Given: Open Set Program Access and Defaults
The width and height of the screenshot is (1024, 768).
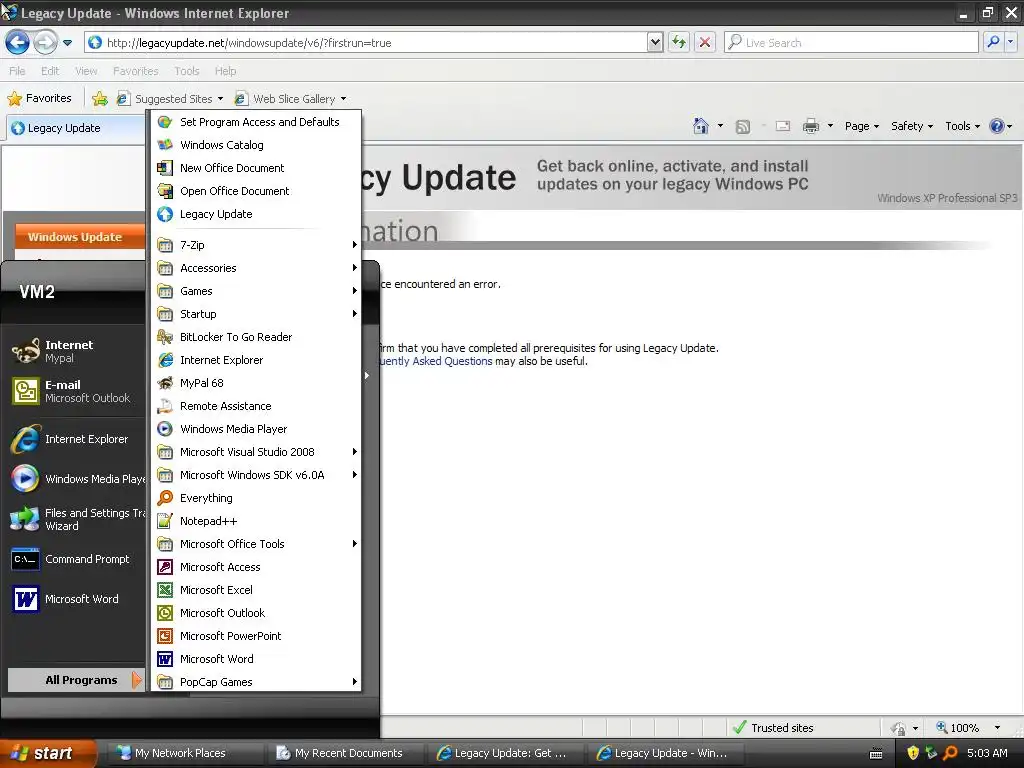Looking at the screenshot, I should [256, 122].
